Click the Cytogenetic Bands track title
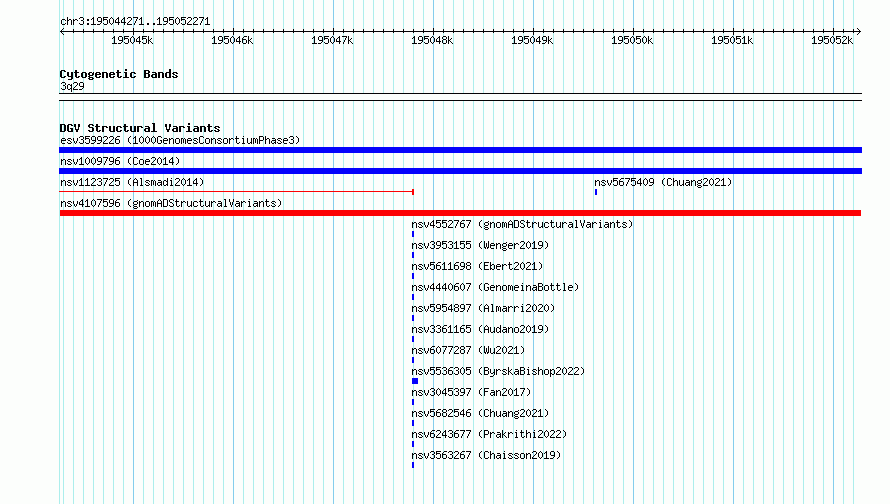Viewport: 890px width, 504px height. coord(119,74)
